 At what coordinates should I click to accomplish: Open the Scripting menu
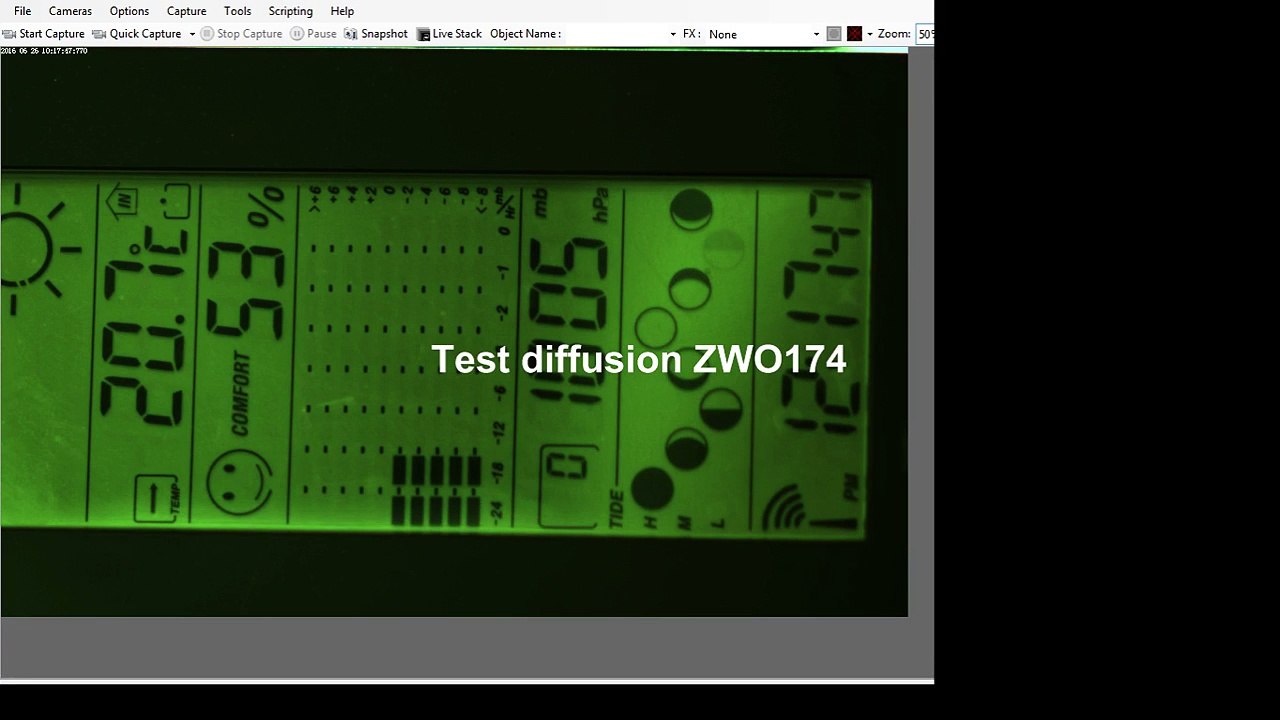click(290, 11)
